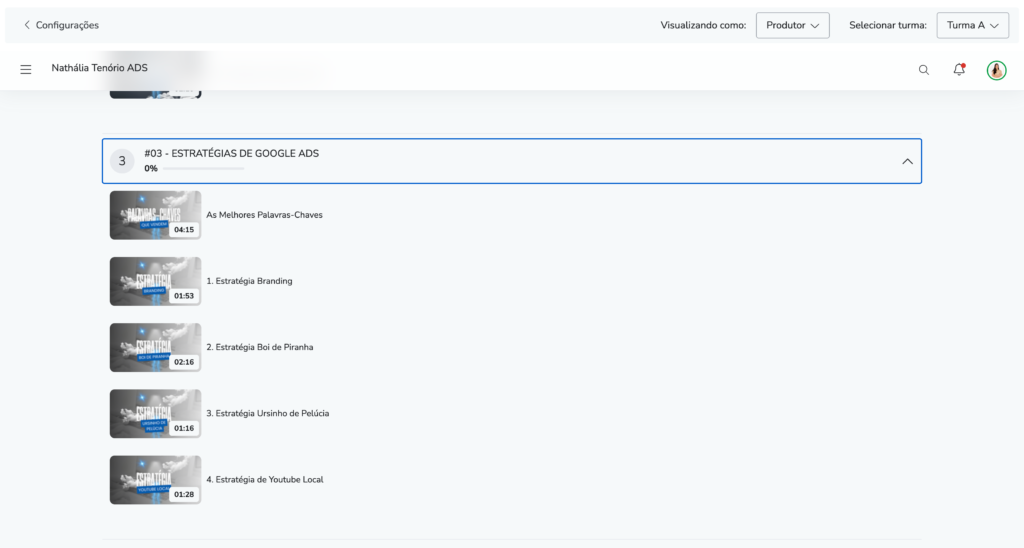Play the Youtube Local thumbnail showing 01:28
Screen dimensions: 1024x548
tap(155, 479)
